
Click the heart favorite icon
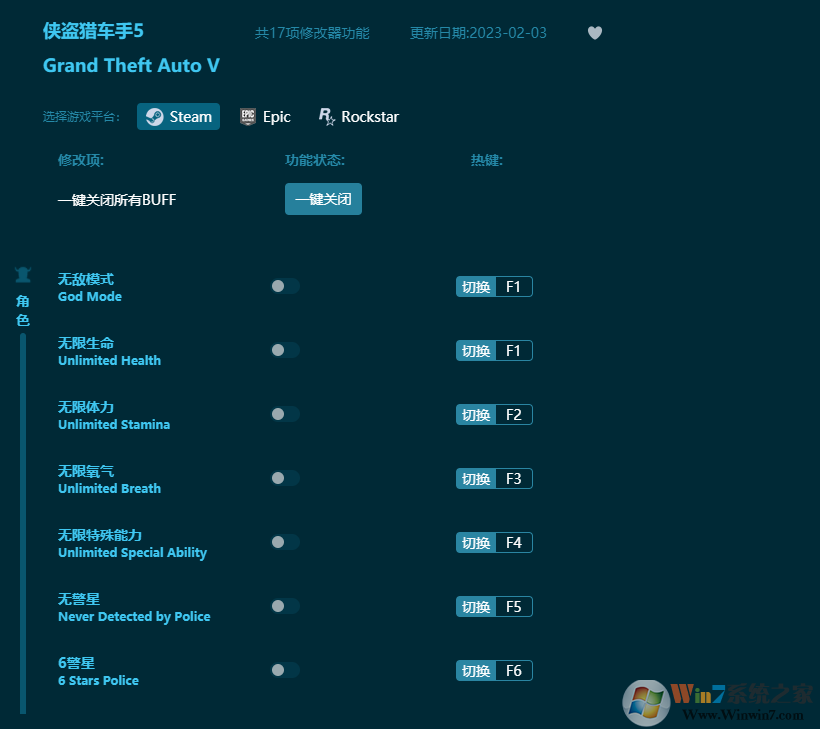(x=595, y=33)
